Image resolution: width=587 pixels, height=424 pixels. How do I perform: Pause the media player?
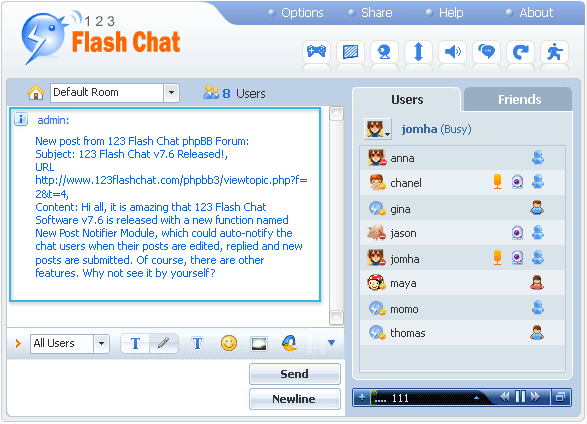coord(520,397)
